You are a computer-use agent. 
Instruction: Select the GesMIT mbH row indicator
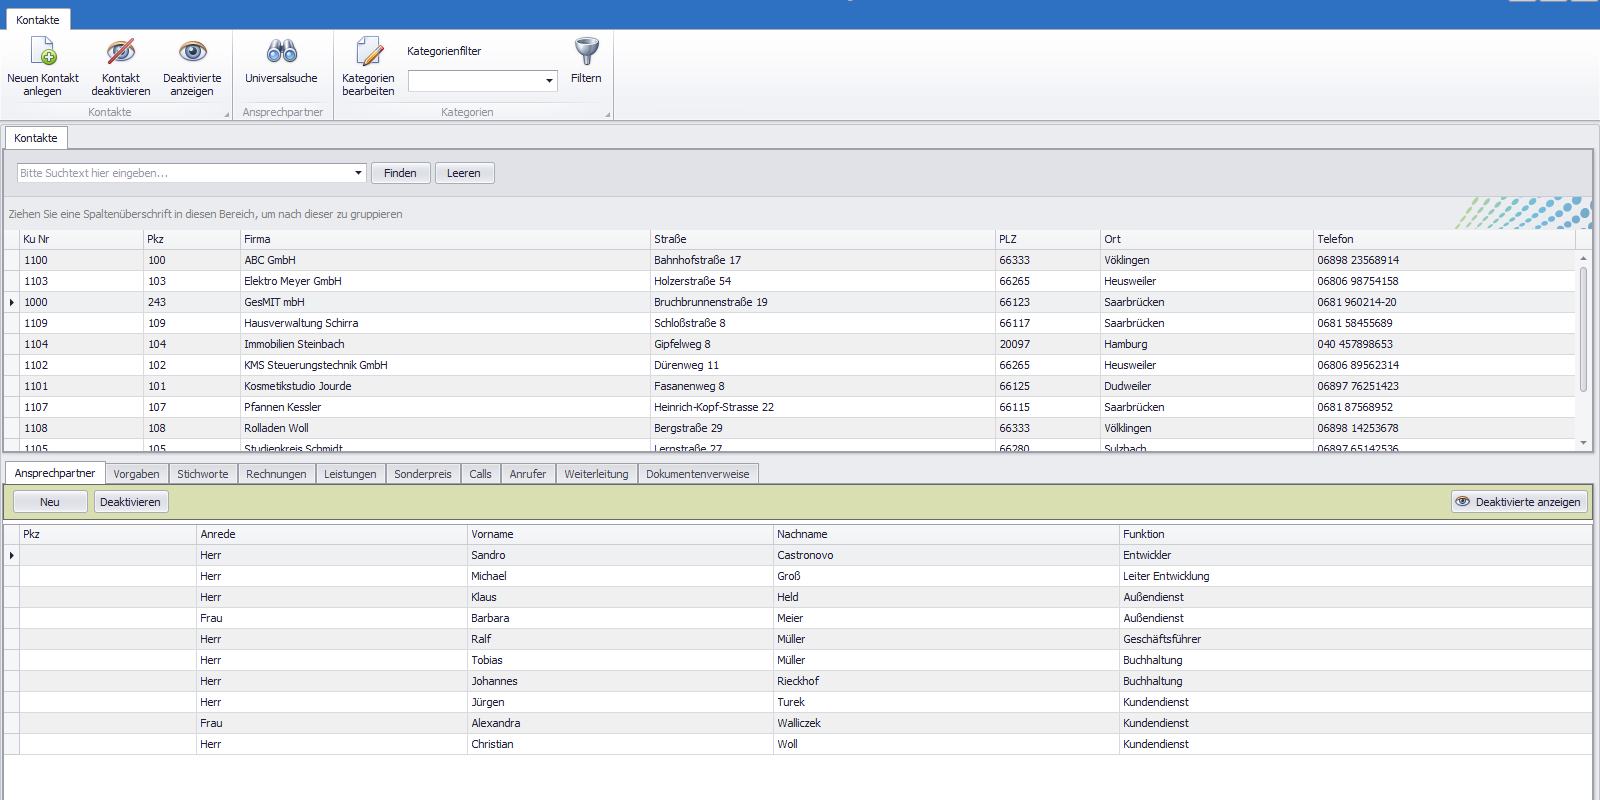point(12,302)
